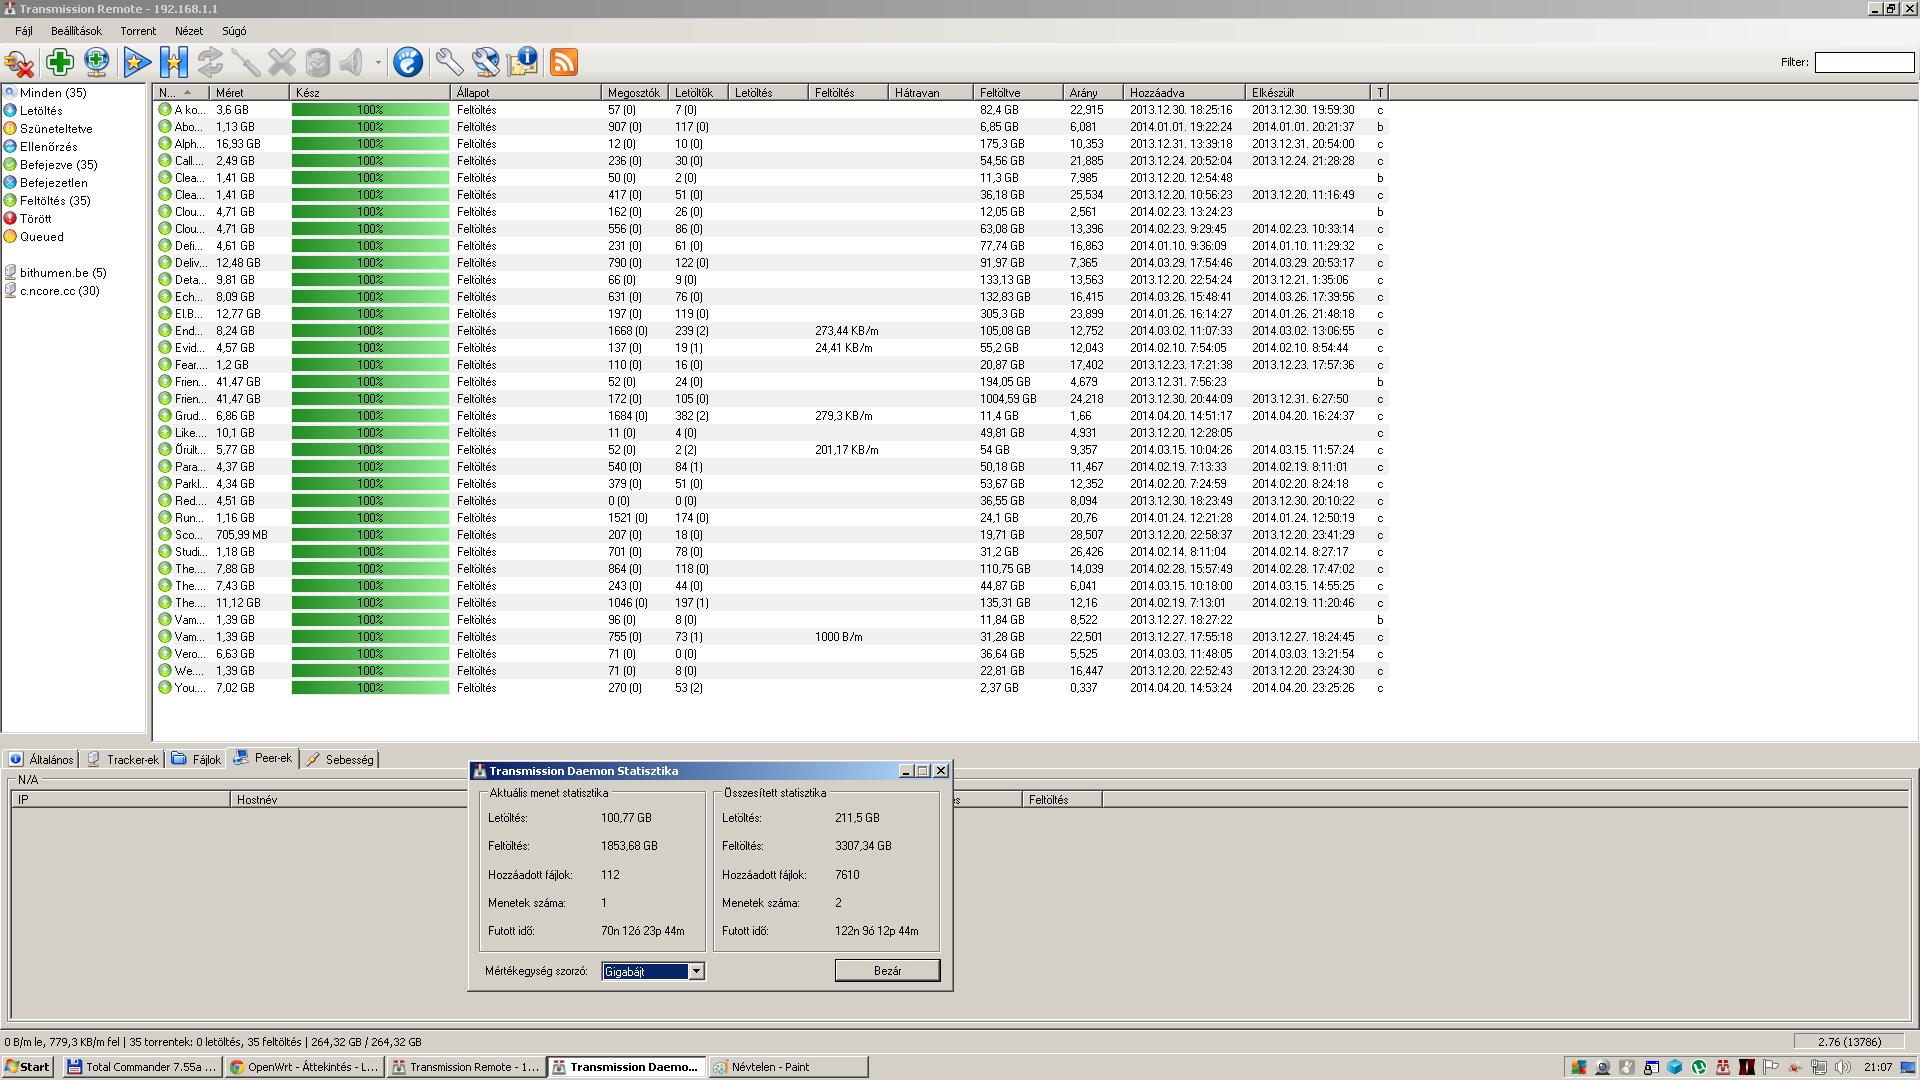The image size is (1920, 1080).
Task: Sort by the Méret column header
Action: pos(250,93)
